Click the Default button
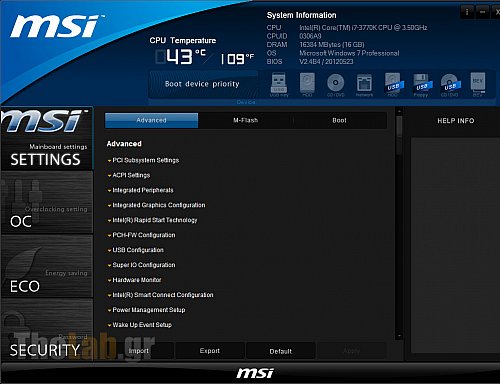500x384 pixels. pyautogui.click(x=281, y=351)
